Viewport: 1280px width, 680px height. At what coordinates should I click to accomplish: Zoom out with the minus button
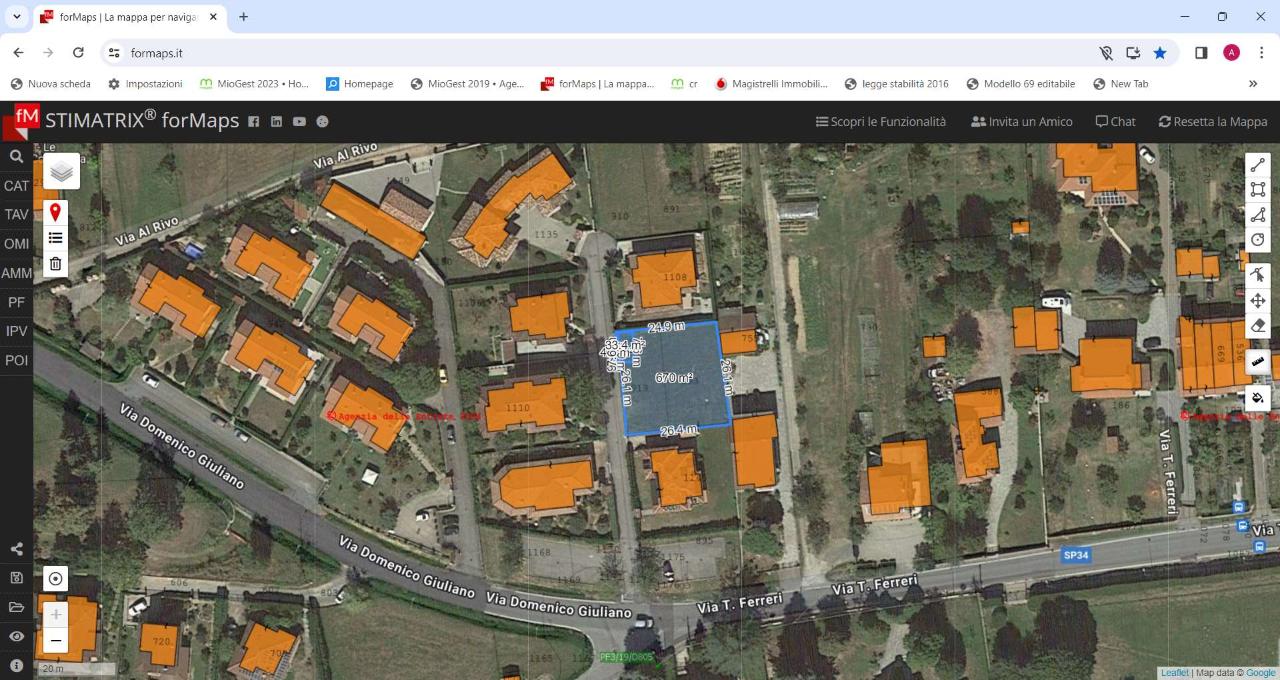click(x=56, y=640)
